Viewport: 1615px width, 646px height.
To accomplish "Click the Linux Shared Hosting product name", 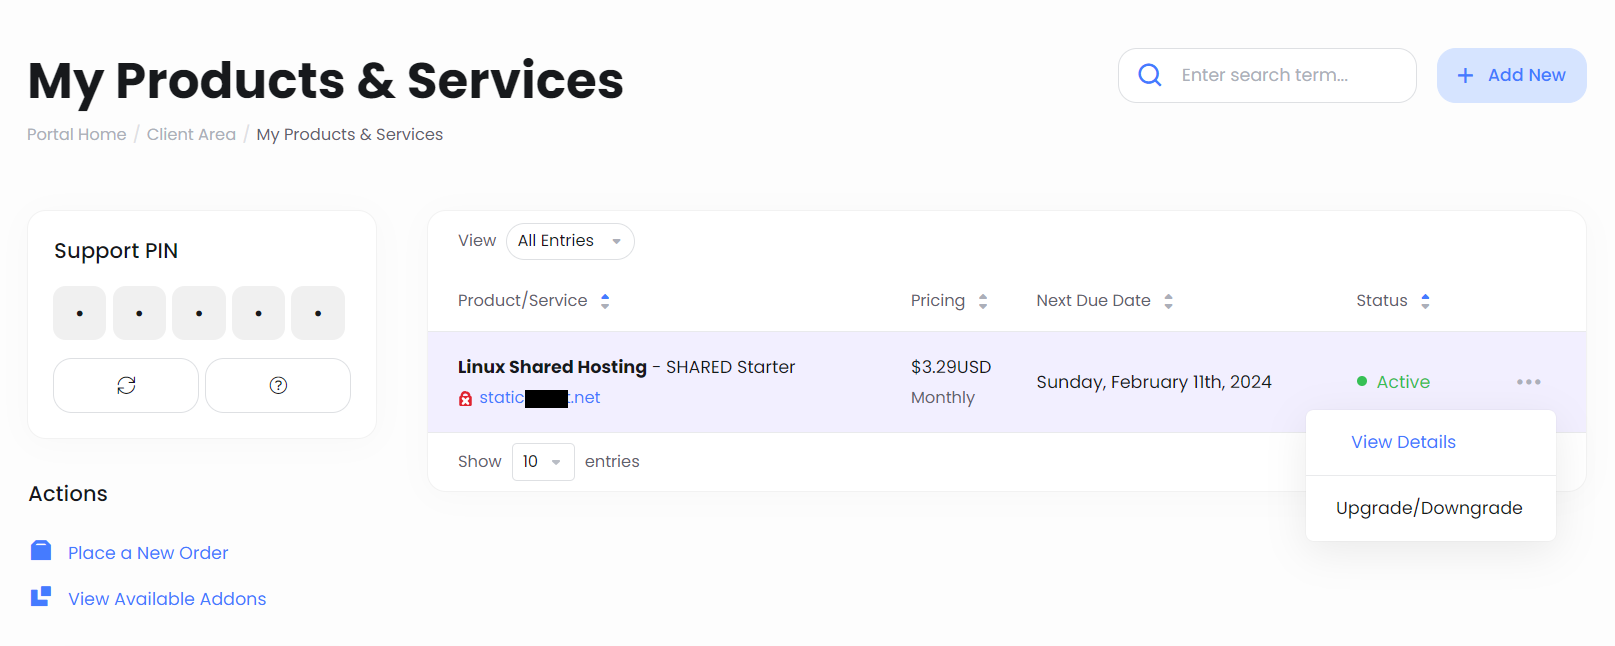I will point(552,367).
